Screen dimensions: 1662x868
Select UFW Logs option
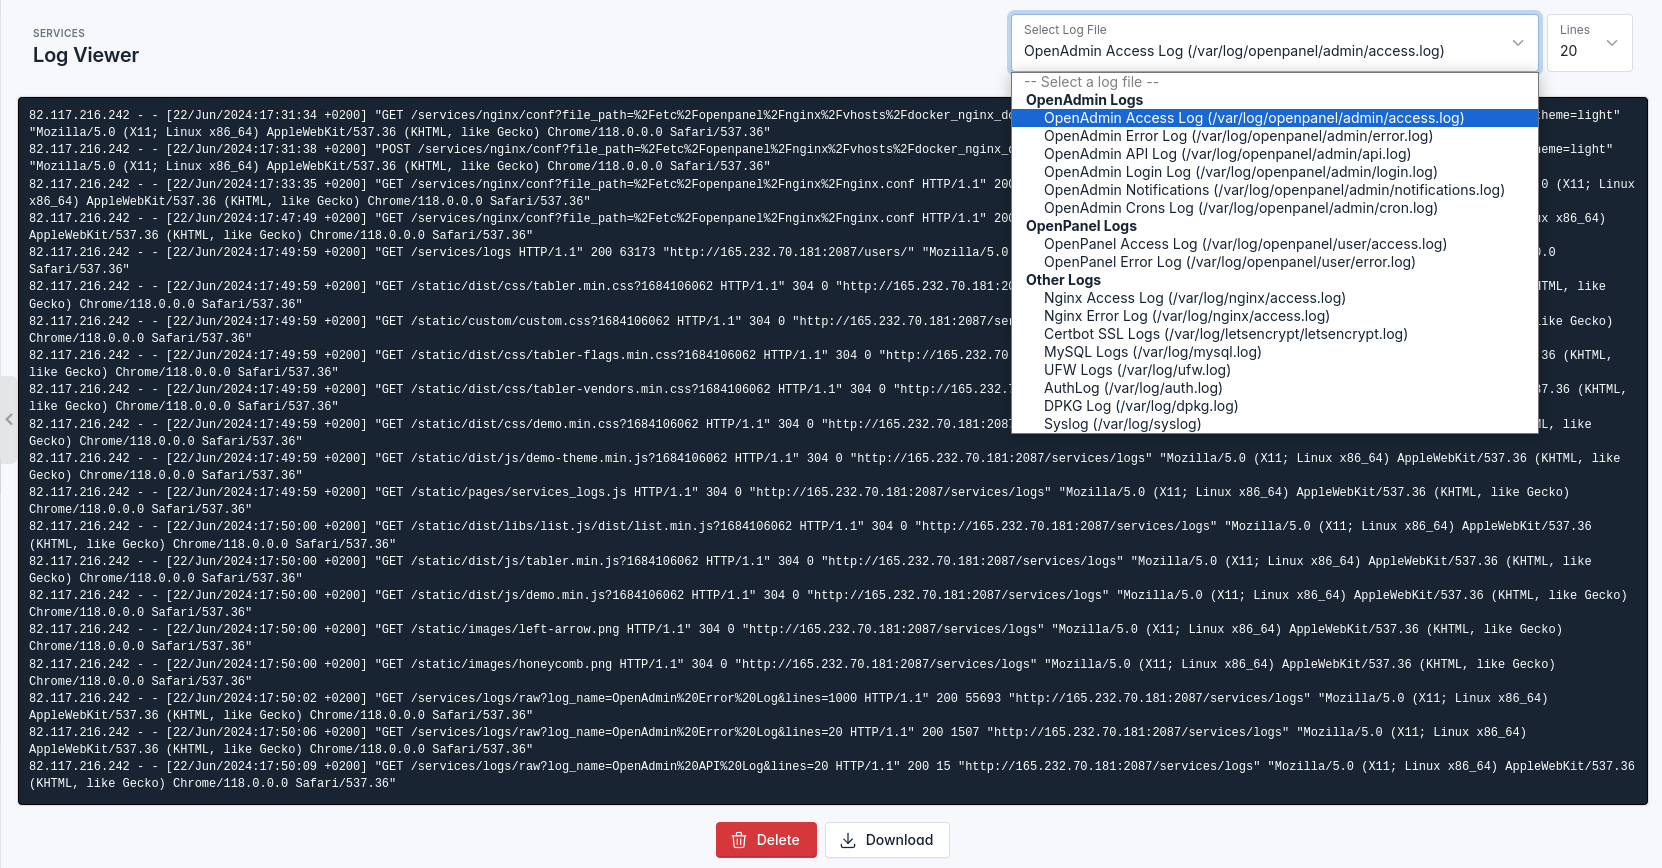1137,370
